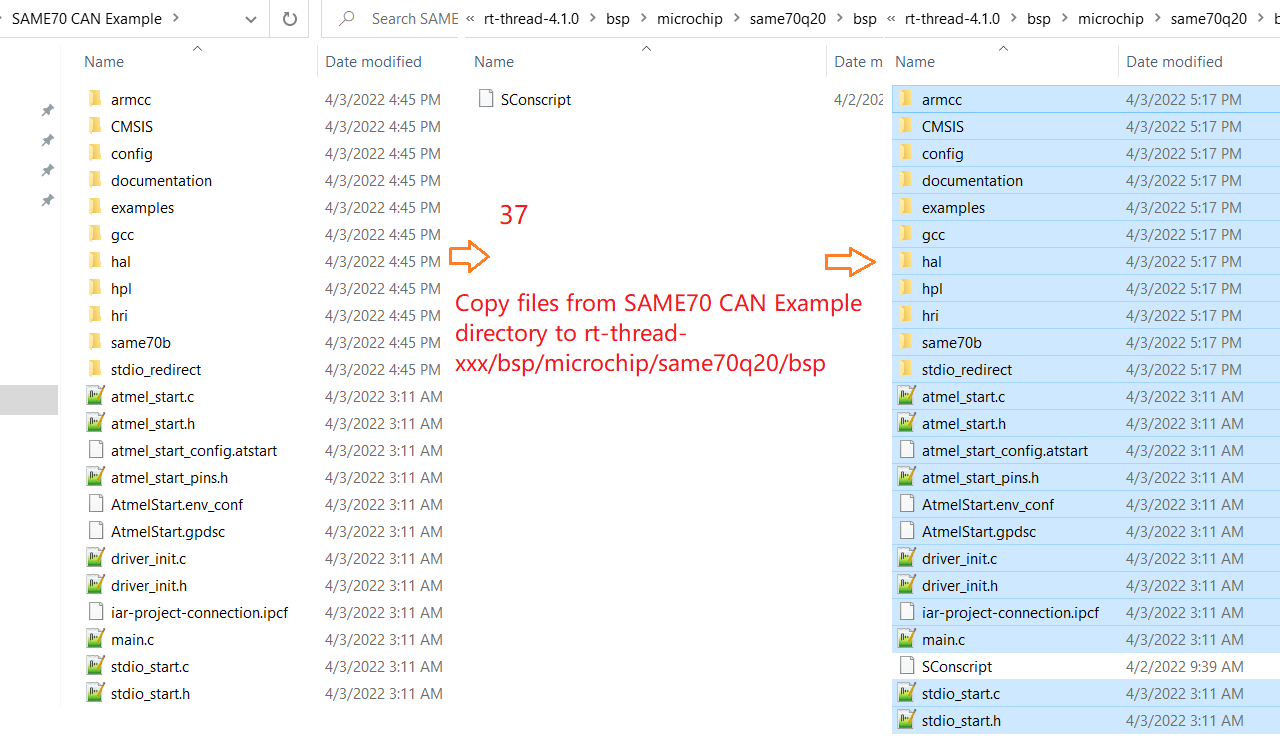Click the highlighted atmel_start_pins.h file icon
Image resolution: width=1280 pixels, height=738 pixels.
907,478
